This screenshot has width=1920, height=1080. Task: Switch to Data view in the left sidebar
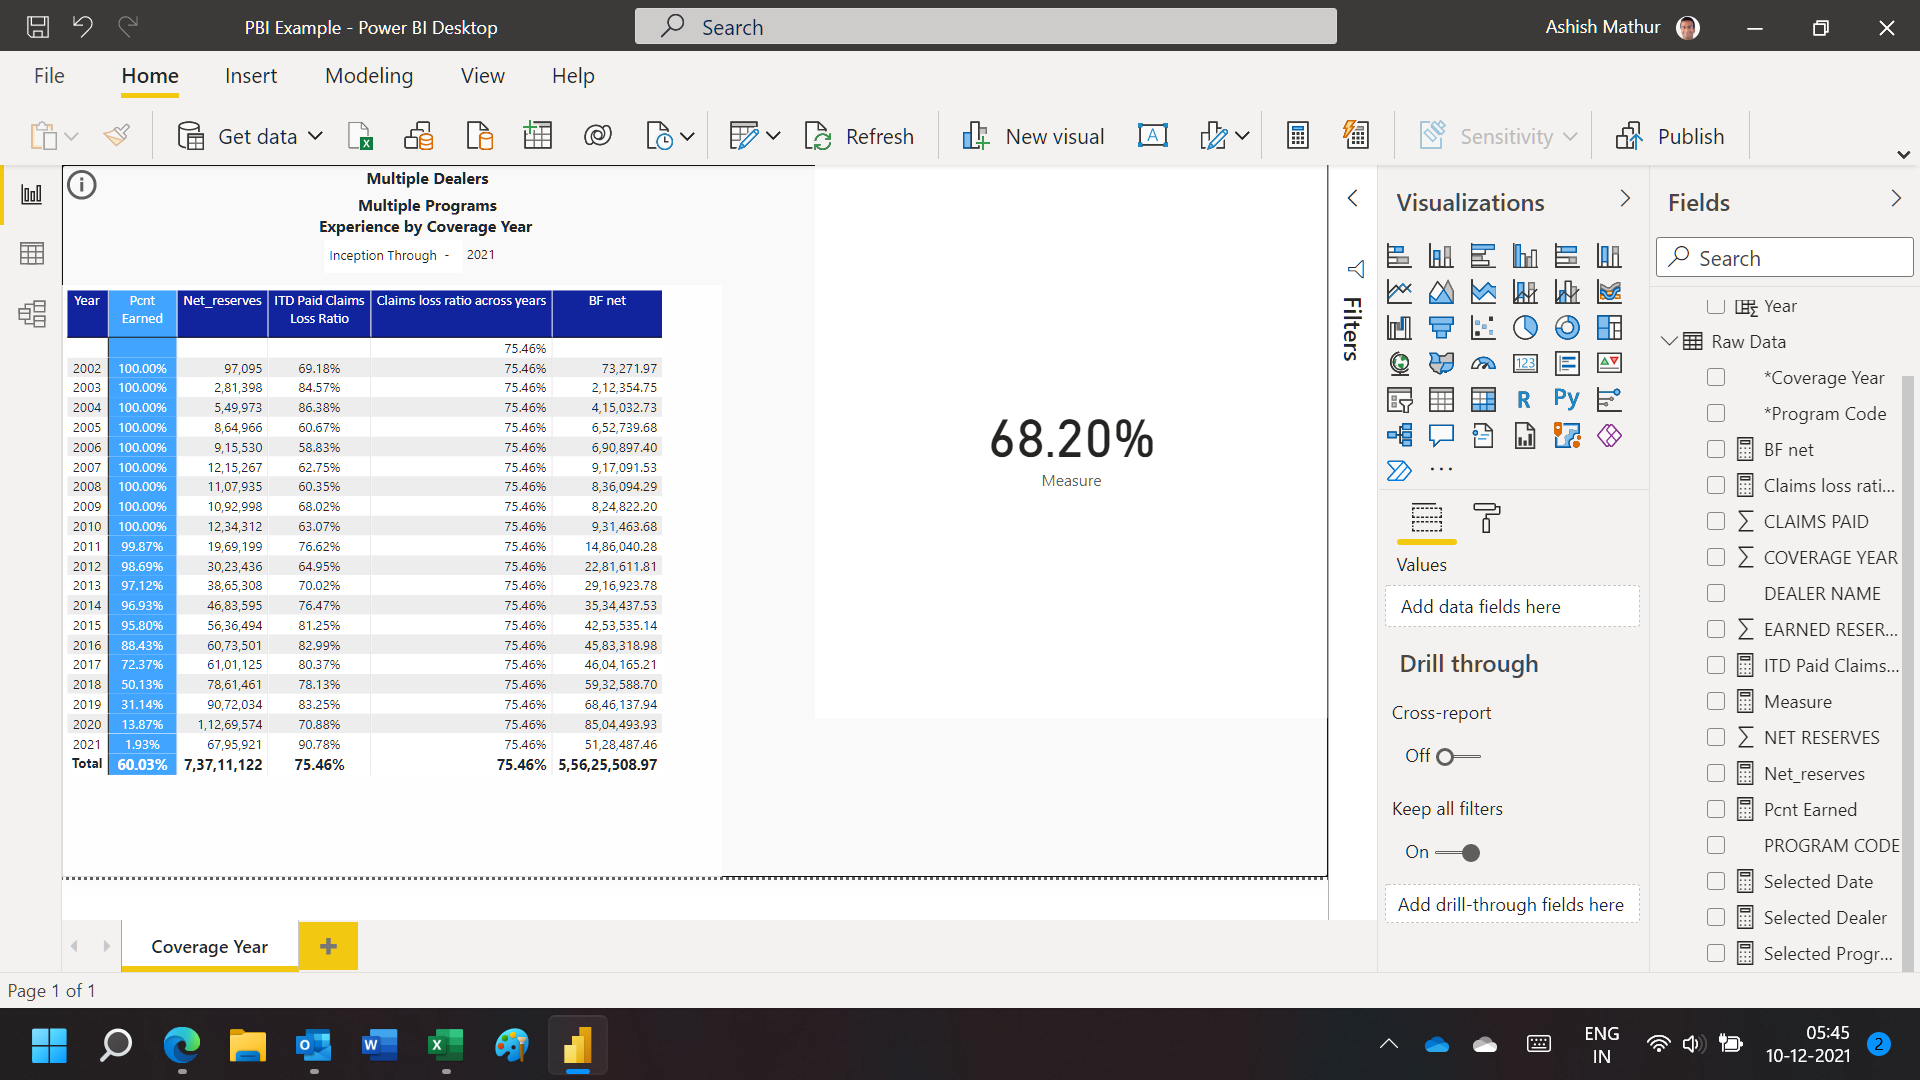click(x=31, y=253)
